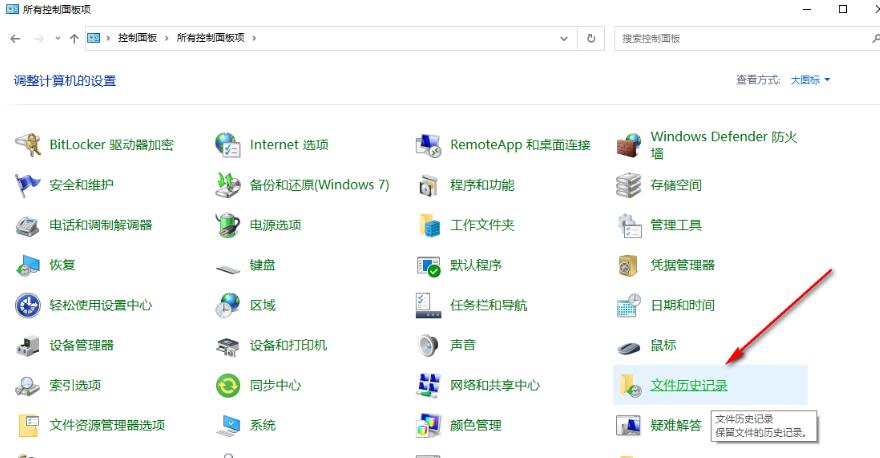Open the 文件资源管理器选项 icon
Screen dimensions: 880x458
click(28, 425)
